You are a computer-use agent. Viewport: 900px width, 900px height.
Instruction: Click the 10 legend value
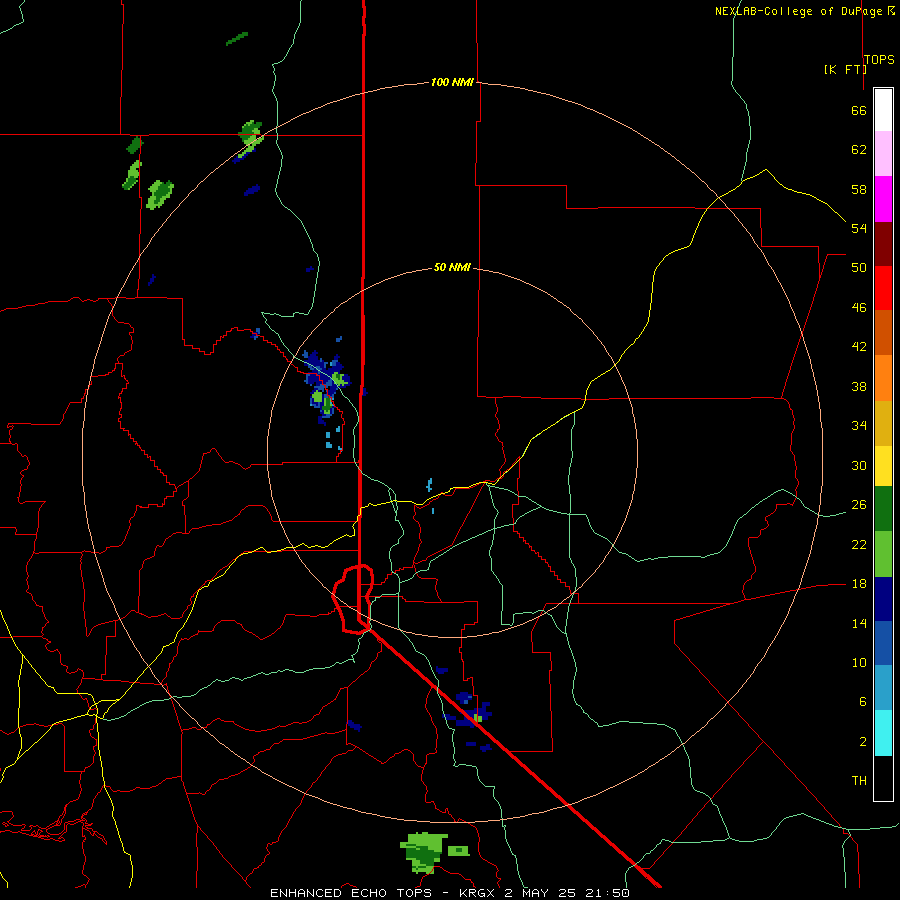click(859, 662)
